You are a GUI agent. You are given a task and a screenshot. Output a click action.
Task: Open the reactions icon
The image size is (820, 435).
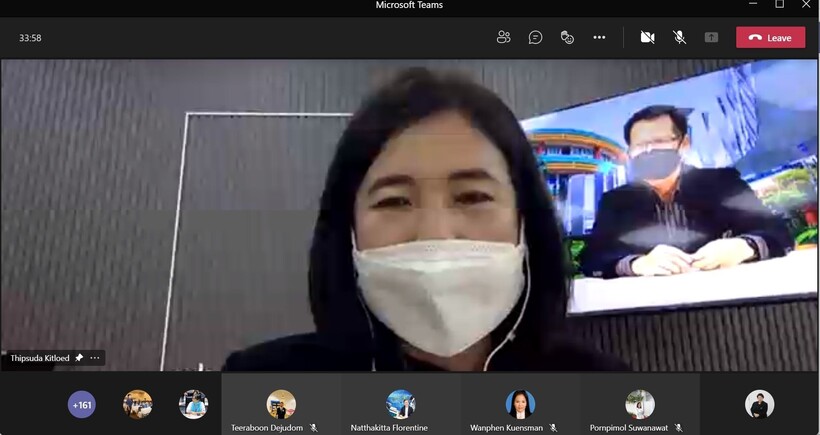[x=567, y=37]
